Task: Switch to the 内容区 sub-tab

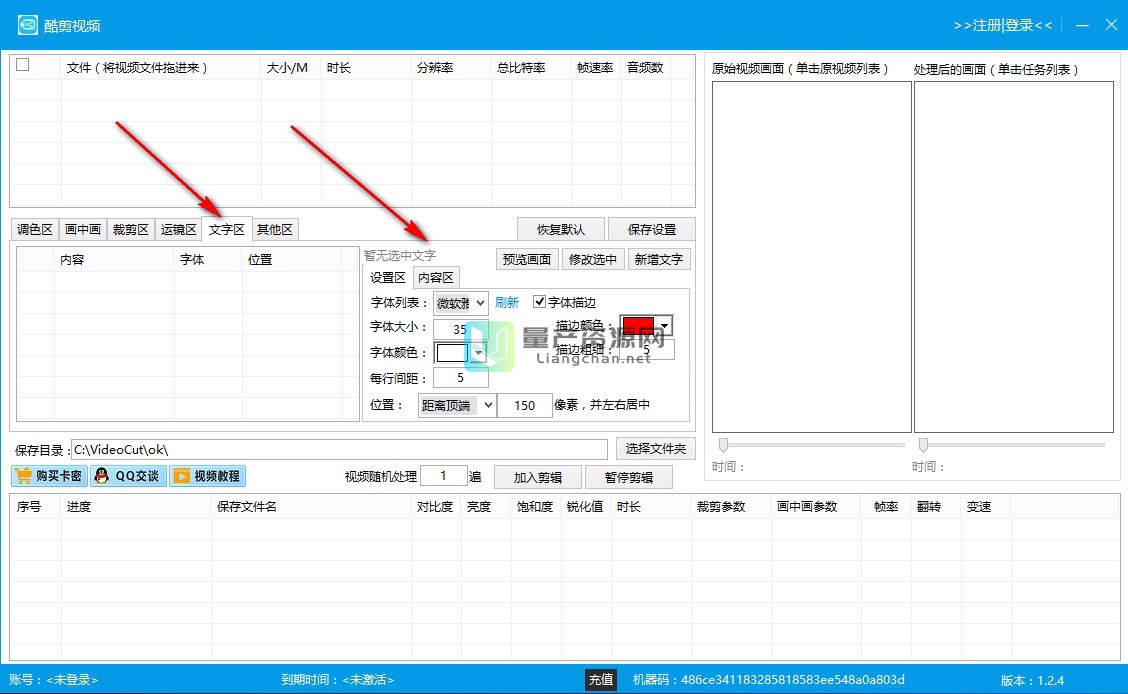Action: [436, 278]
